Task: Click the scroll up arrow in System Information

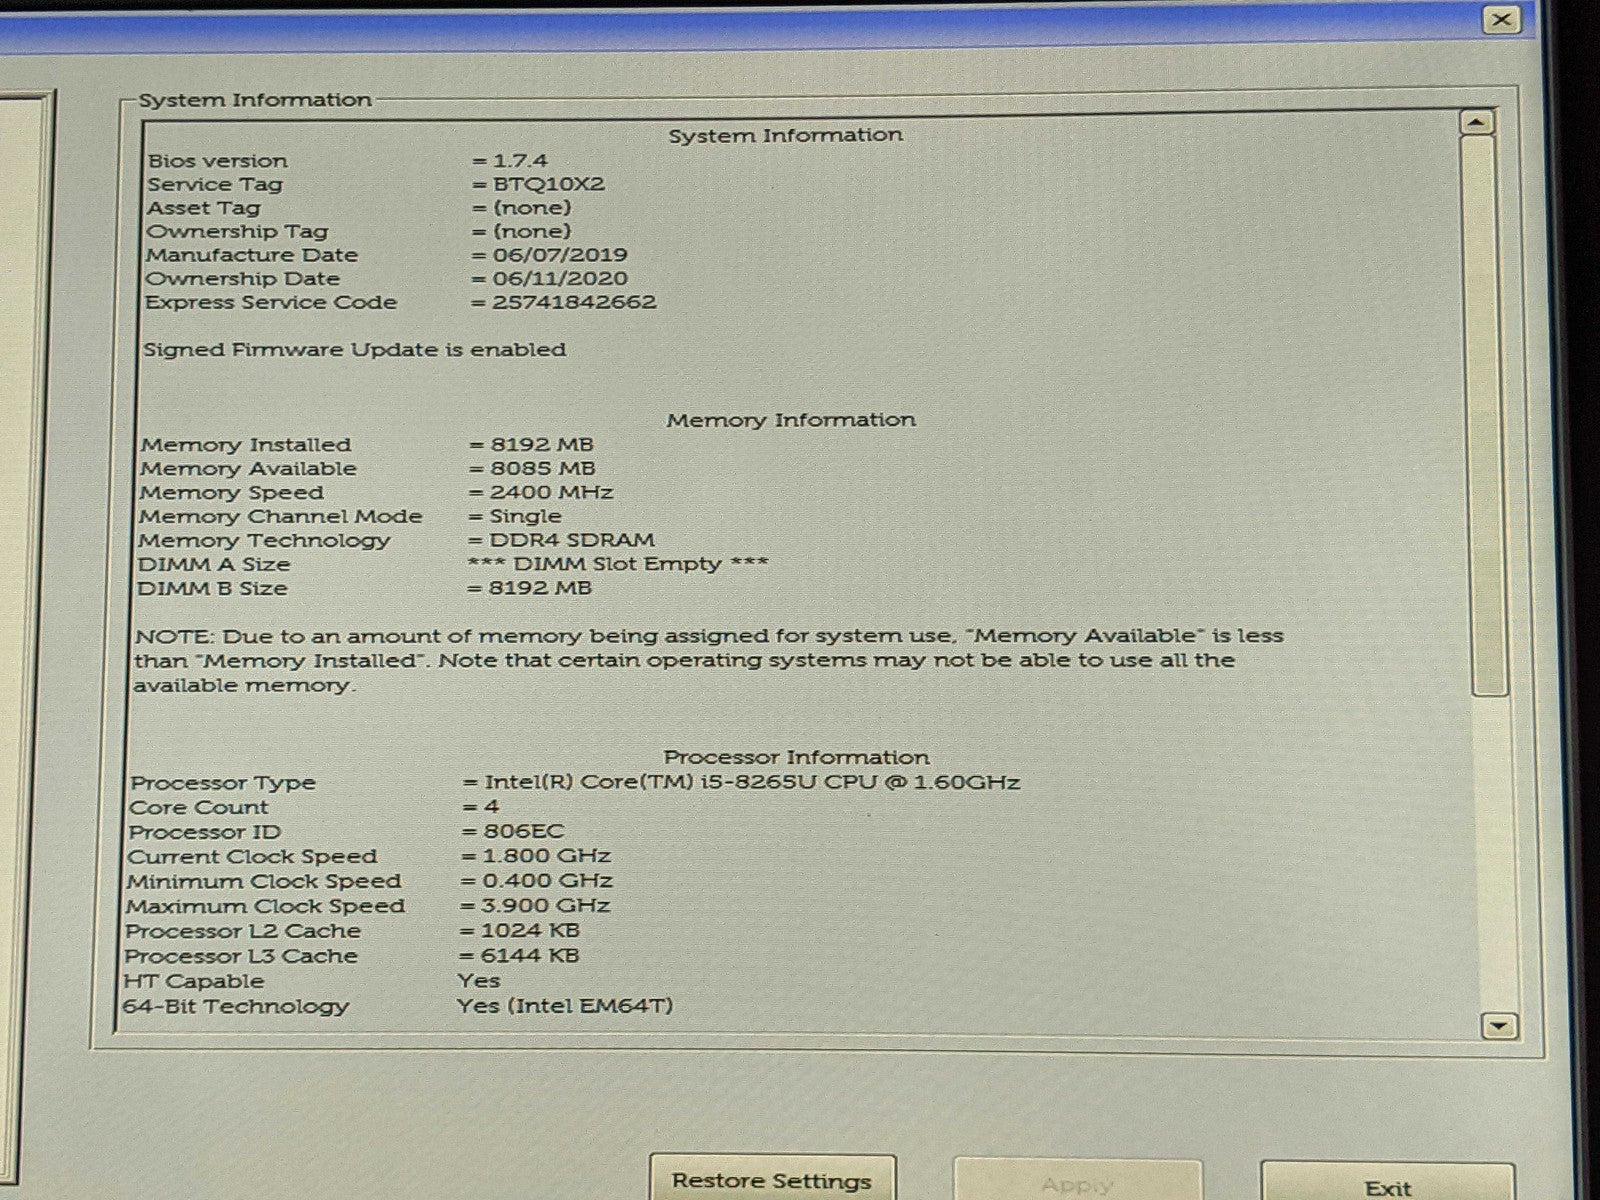Action: click(x=1477, y=123)
